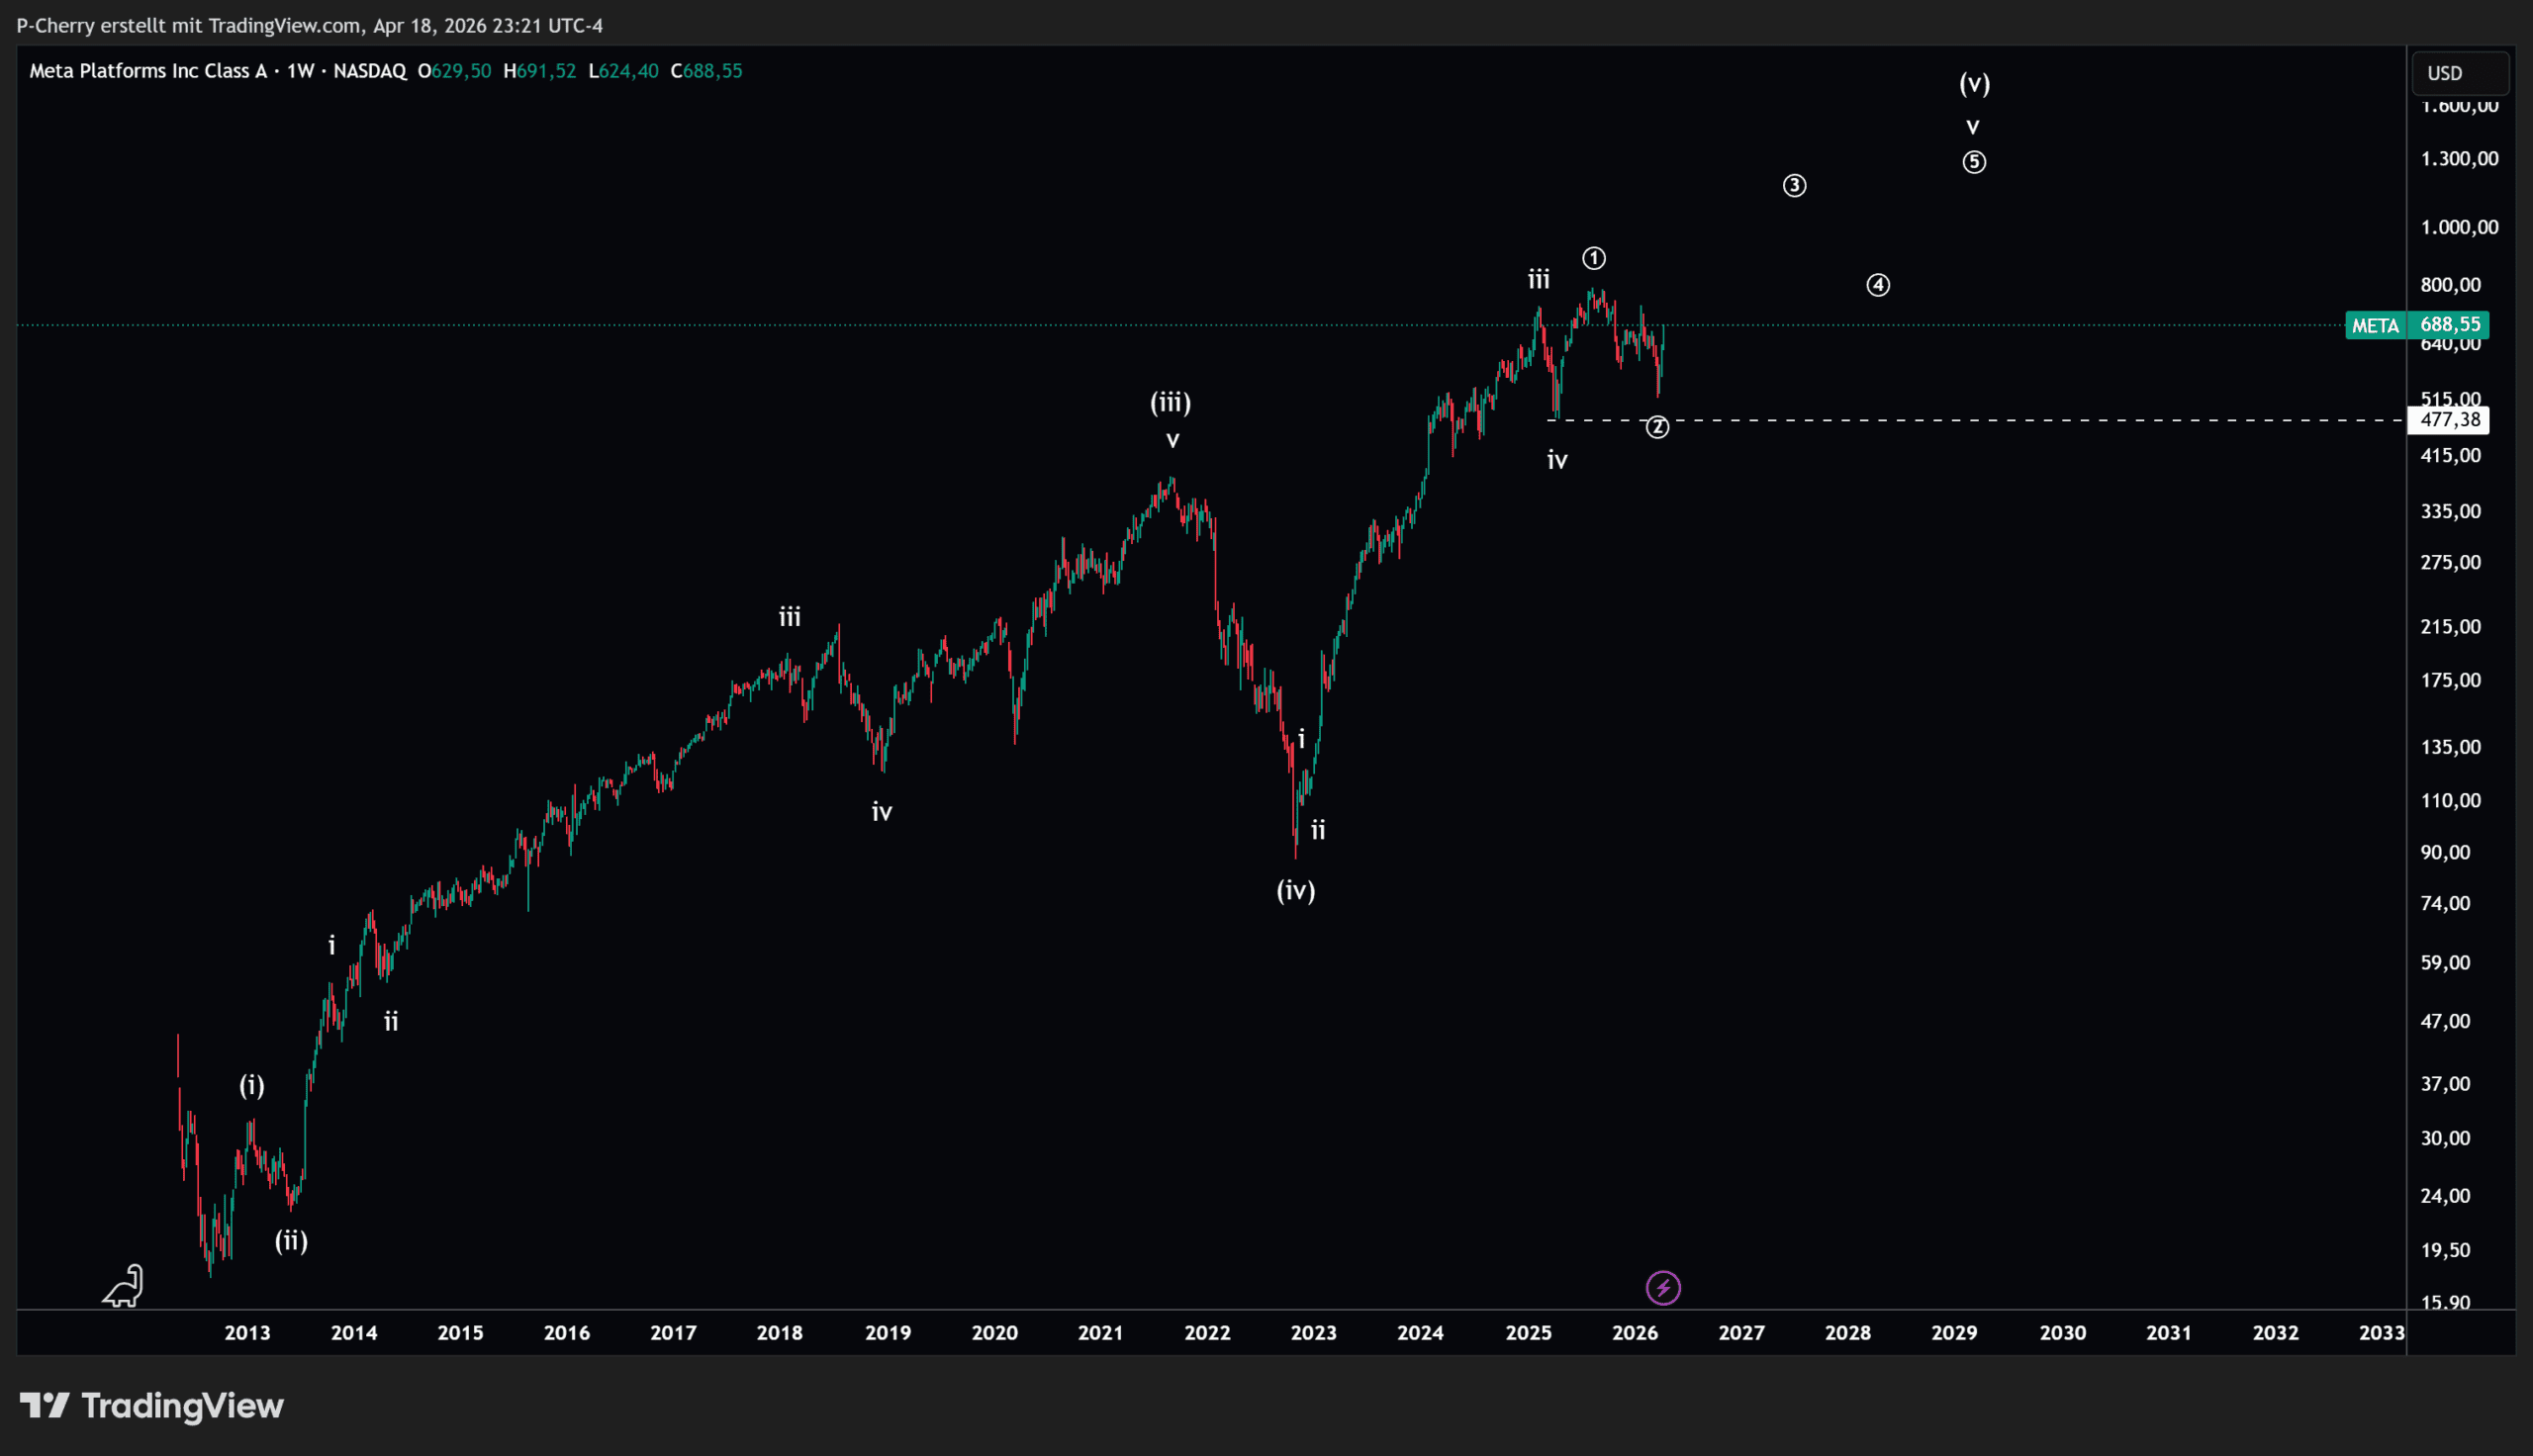Select the circled 2 wave label
Image resolution: width=2533 pixels, height=1456 pixels.
[1657, 428]
